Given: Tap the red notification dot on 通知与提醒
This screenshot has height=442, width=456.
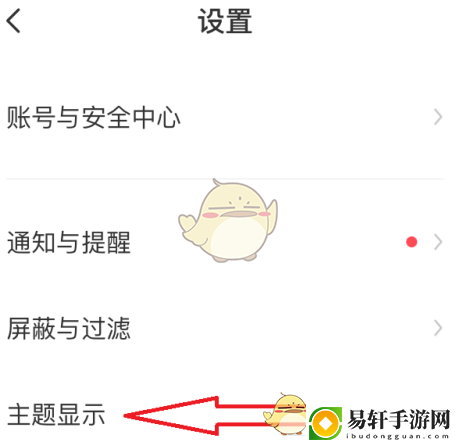Looking at the screenshot, I should tap(412, 242).
